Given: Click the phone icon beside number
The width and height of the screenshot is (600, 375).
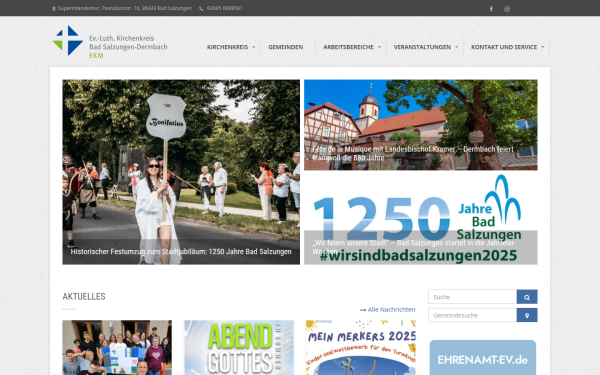Looking at the screenshot, I should pyautogui.click(x=201, y=8).
